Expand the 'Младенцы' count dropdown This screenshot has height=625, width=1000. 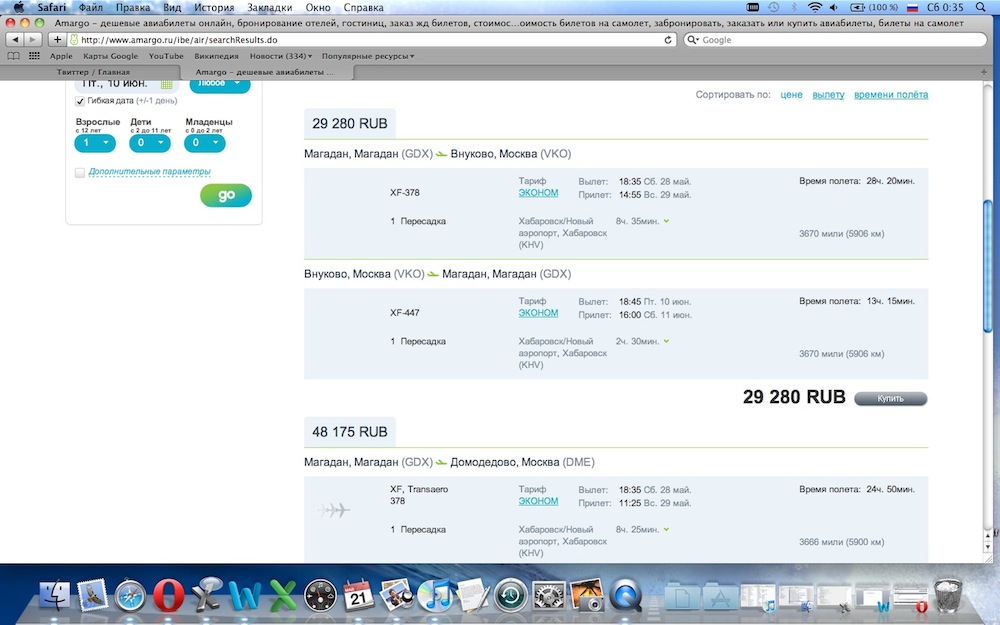(x=205, y=143)
